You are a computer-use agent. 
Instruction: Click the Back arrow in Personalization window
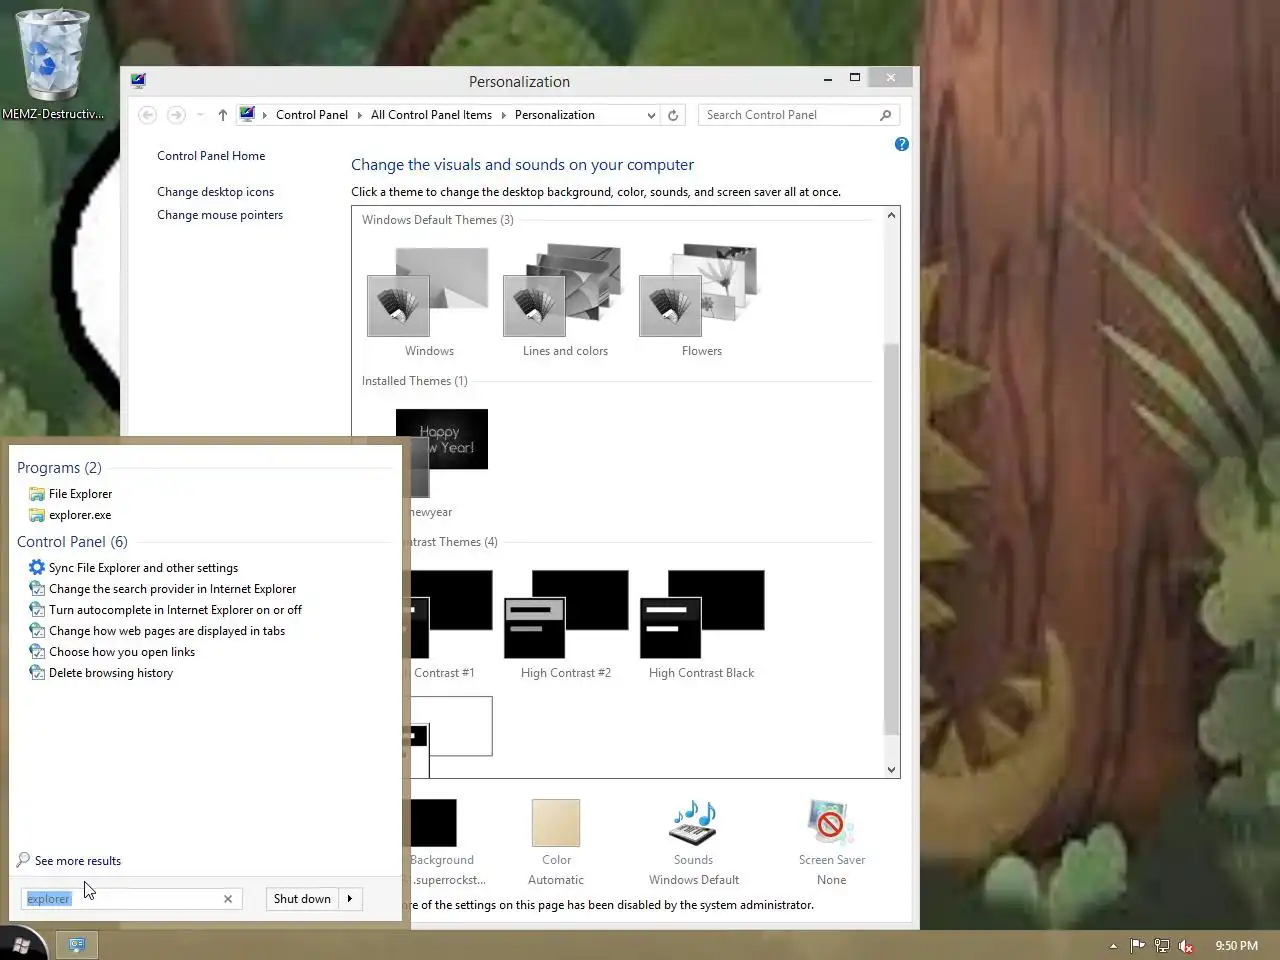[148, 115]
